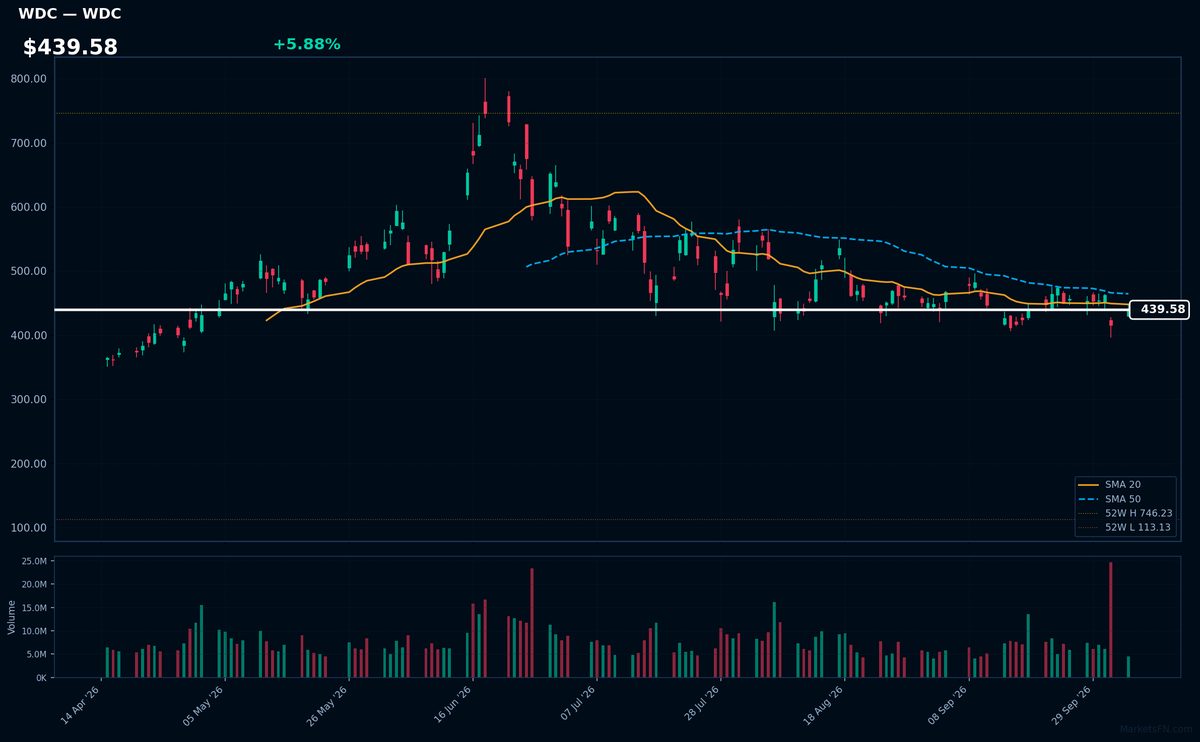Click the 800.00 price axis label
The height and width of the screenshot is (742, 1200).
tap(29, 79)
